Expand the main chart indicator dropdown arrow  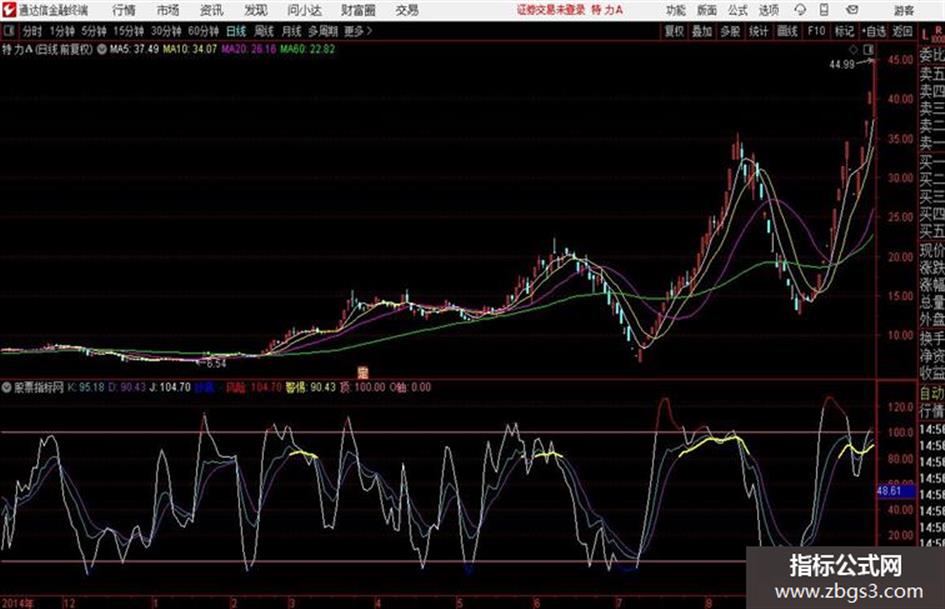pos(102,49)
